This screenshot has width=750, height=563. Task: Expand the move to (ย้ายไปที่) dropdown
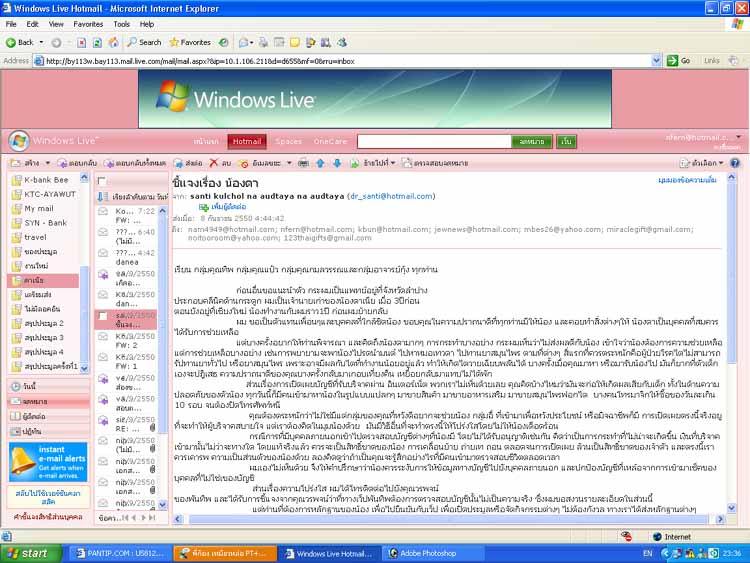[x=393, y=163]
